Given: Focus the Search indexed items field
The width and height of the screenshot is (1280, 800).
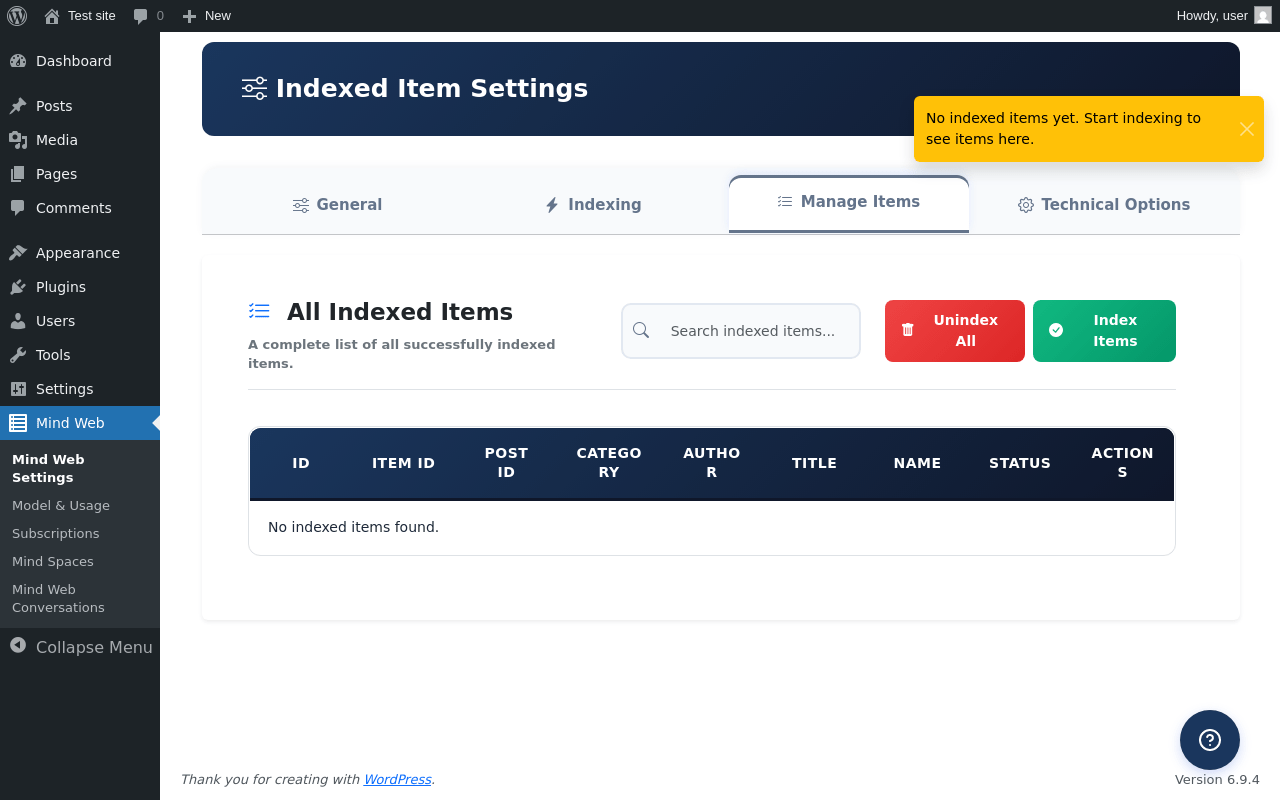Looking at the screenshot, I should (x=752, y=331).
